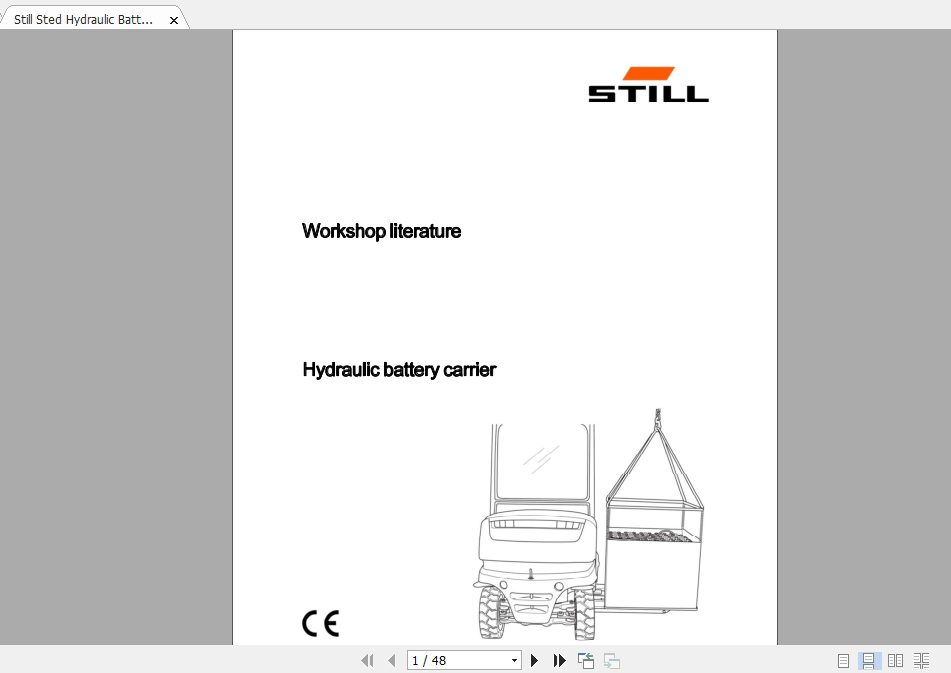This screenshot has width=951, height=673.
Task: Go to the previous page
Action: point(392,660)
